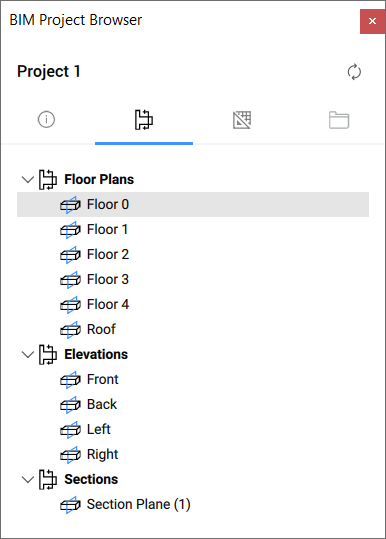This screenshot has width=386, height=539.
Task: Click the Elevations category icon
Action: [47, 354]
